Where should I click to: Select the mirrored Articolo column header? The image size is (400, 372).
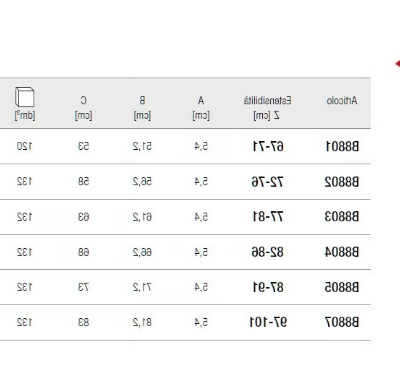[x=342, y=100]
